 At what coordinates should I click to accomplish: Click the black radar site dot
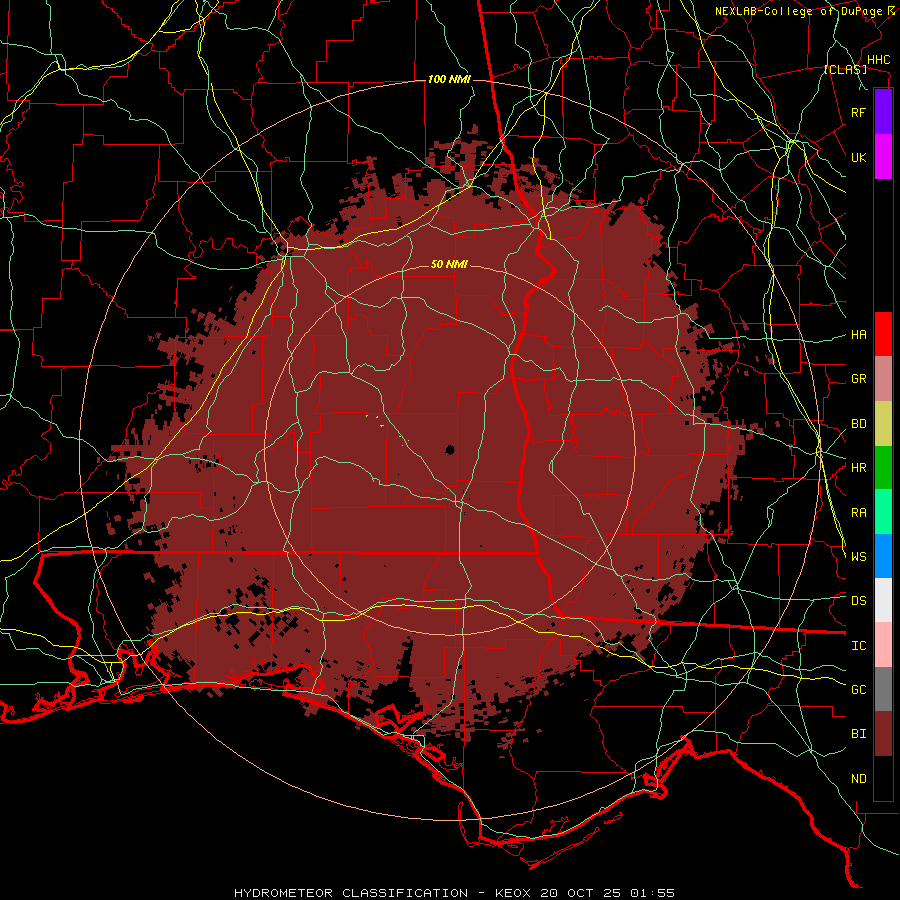450,449
